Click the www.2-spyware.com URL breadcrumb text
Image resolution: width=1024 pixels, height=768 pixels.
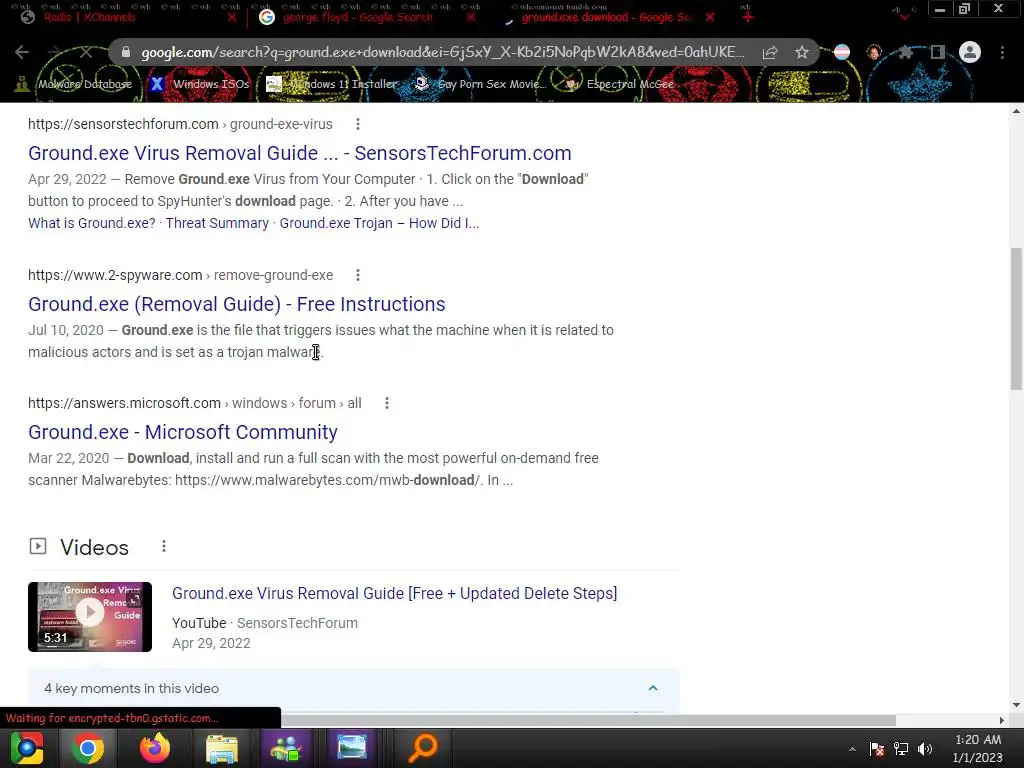click(x=180, y=275)
